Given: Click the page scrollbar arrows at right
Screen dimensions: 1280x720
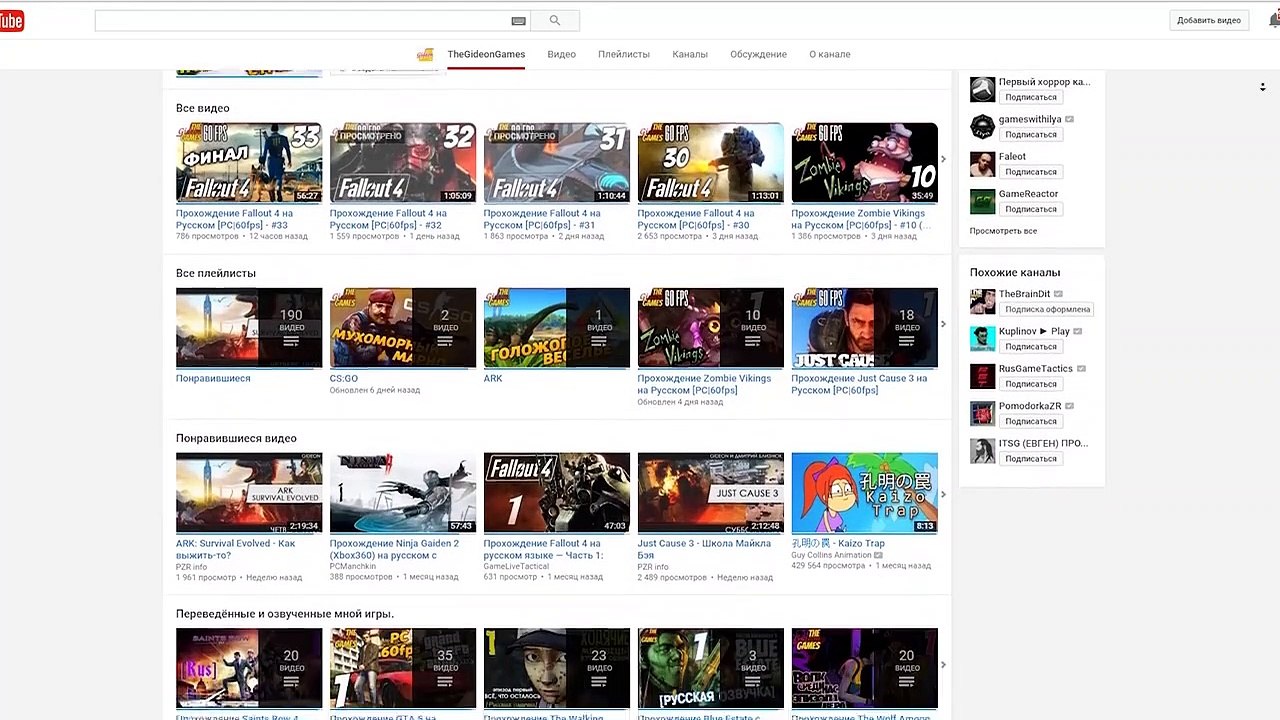Looking at the screenshot, I should tap(1262, 87).
